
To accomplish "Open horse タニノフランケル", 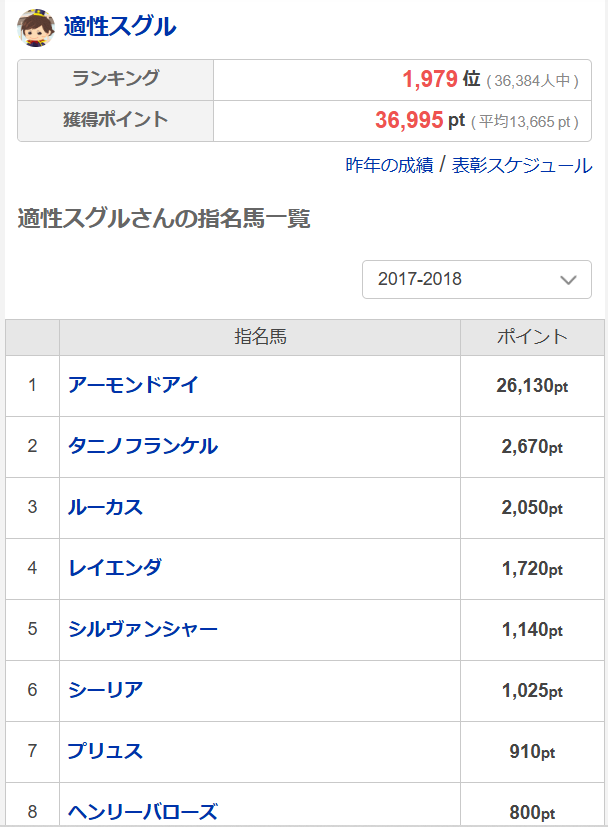I will (x=143, y=446).
